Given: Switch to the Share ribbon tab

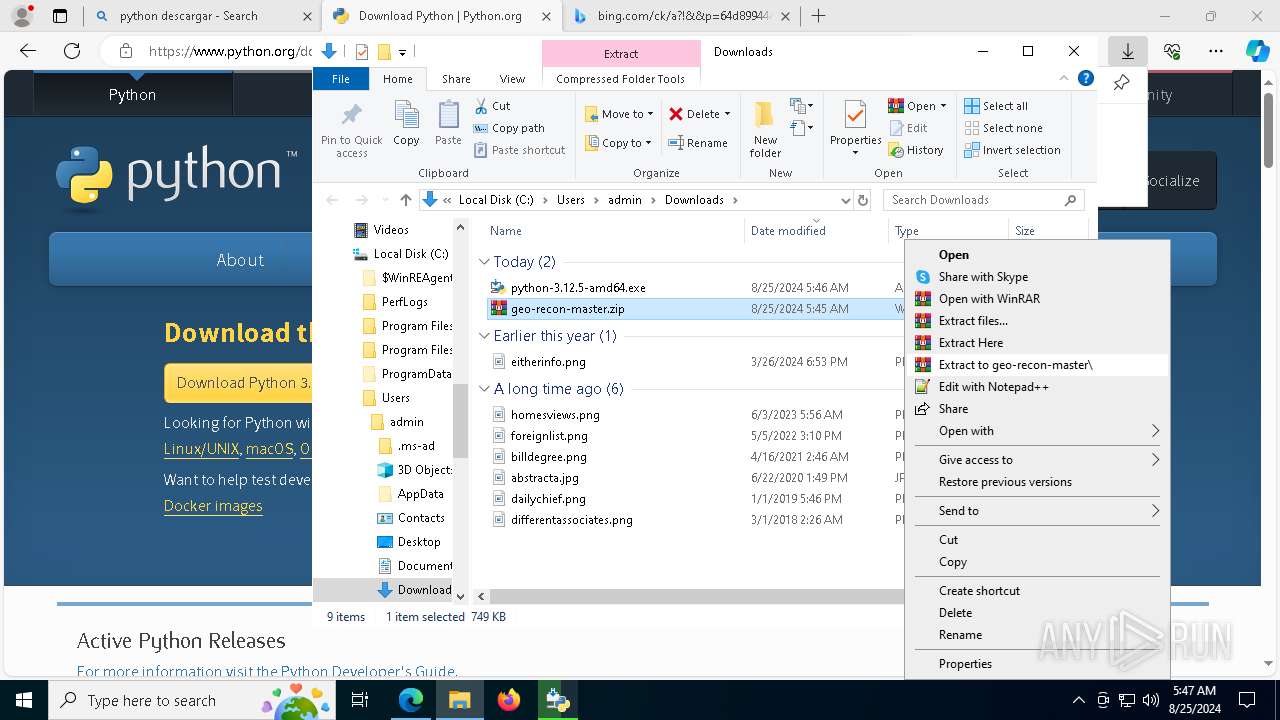Looking at the screenshot, I should point(456,79).
